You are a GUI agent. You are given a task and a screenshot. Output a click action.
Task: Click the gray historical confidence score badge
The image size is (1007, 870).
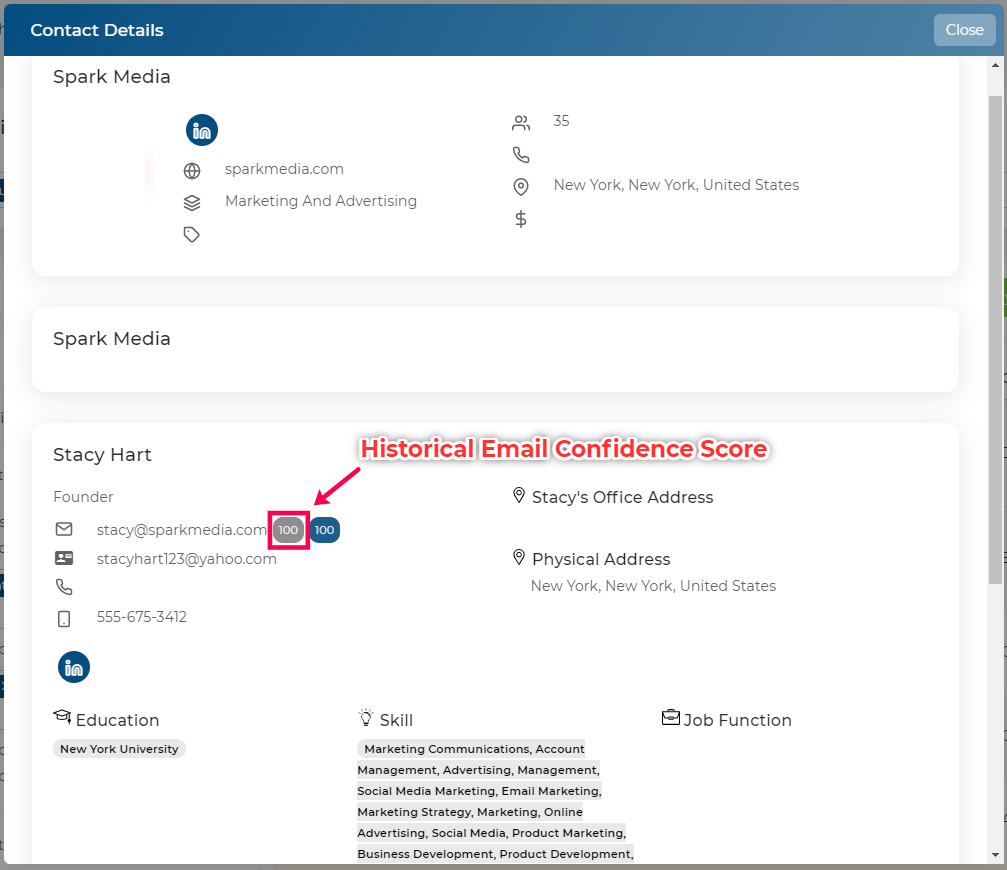coord(288,530)
